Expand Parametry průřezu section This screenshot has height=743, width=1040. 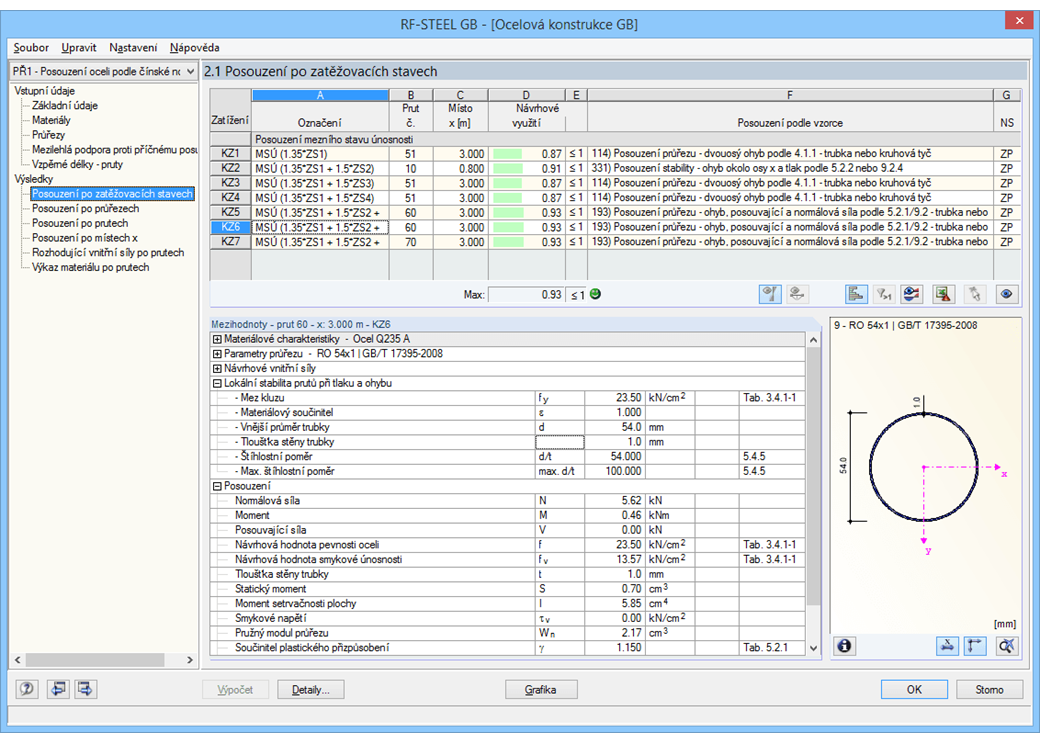[216, 354]
